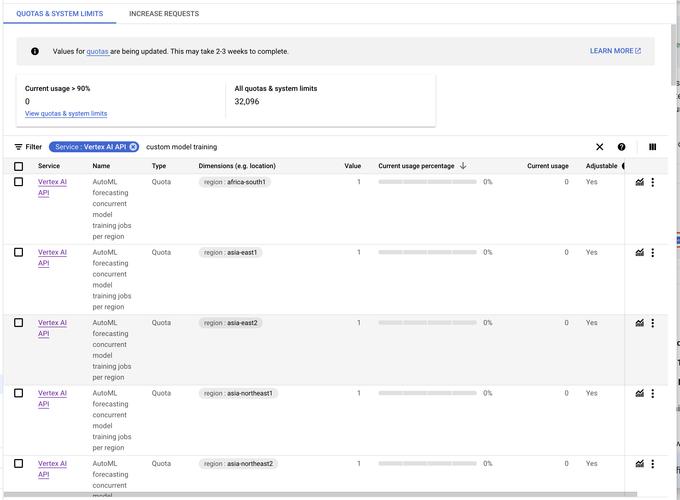This screenshot has width=680, height=500.
Task: Click the clear filter X icon
Action: click(600, 147)
